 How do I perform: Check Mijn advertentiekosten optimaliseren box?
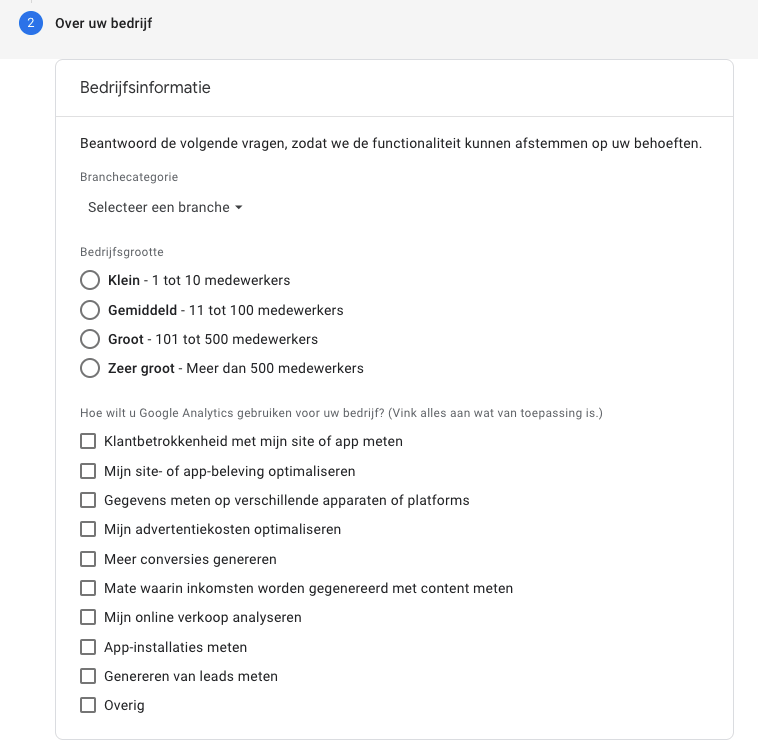point(88,529)
